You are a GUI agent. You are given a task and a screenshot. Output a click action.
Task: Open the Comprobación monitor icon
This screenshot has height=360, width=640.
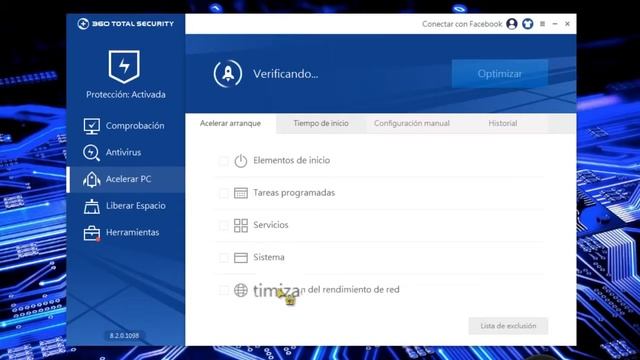coord(91,126)
